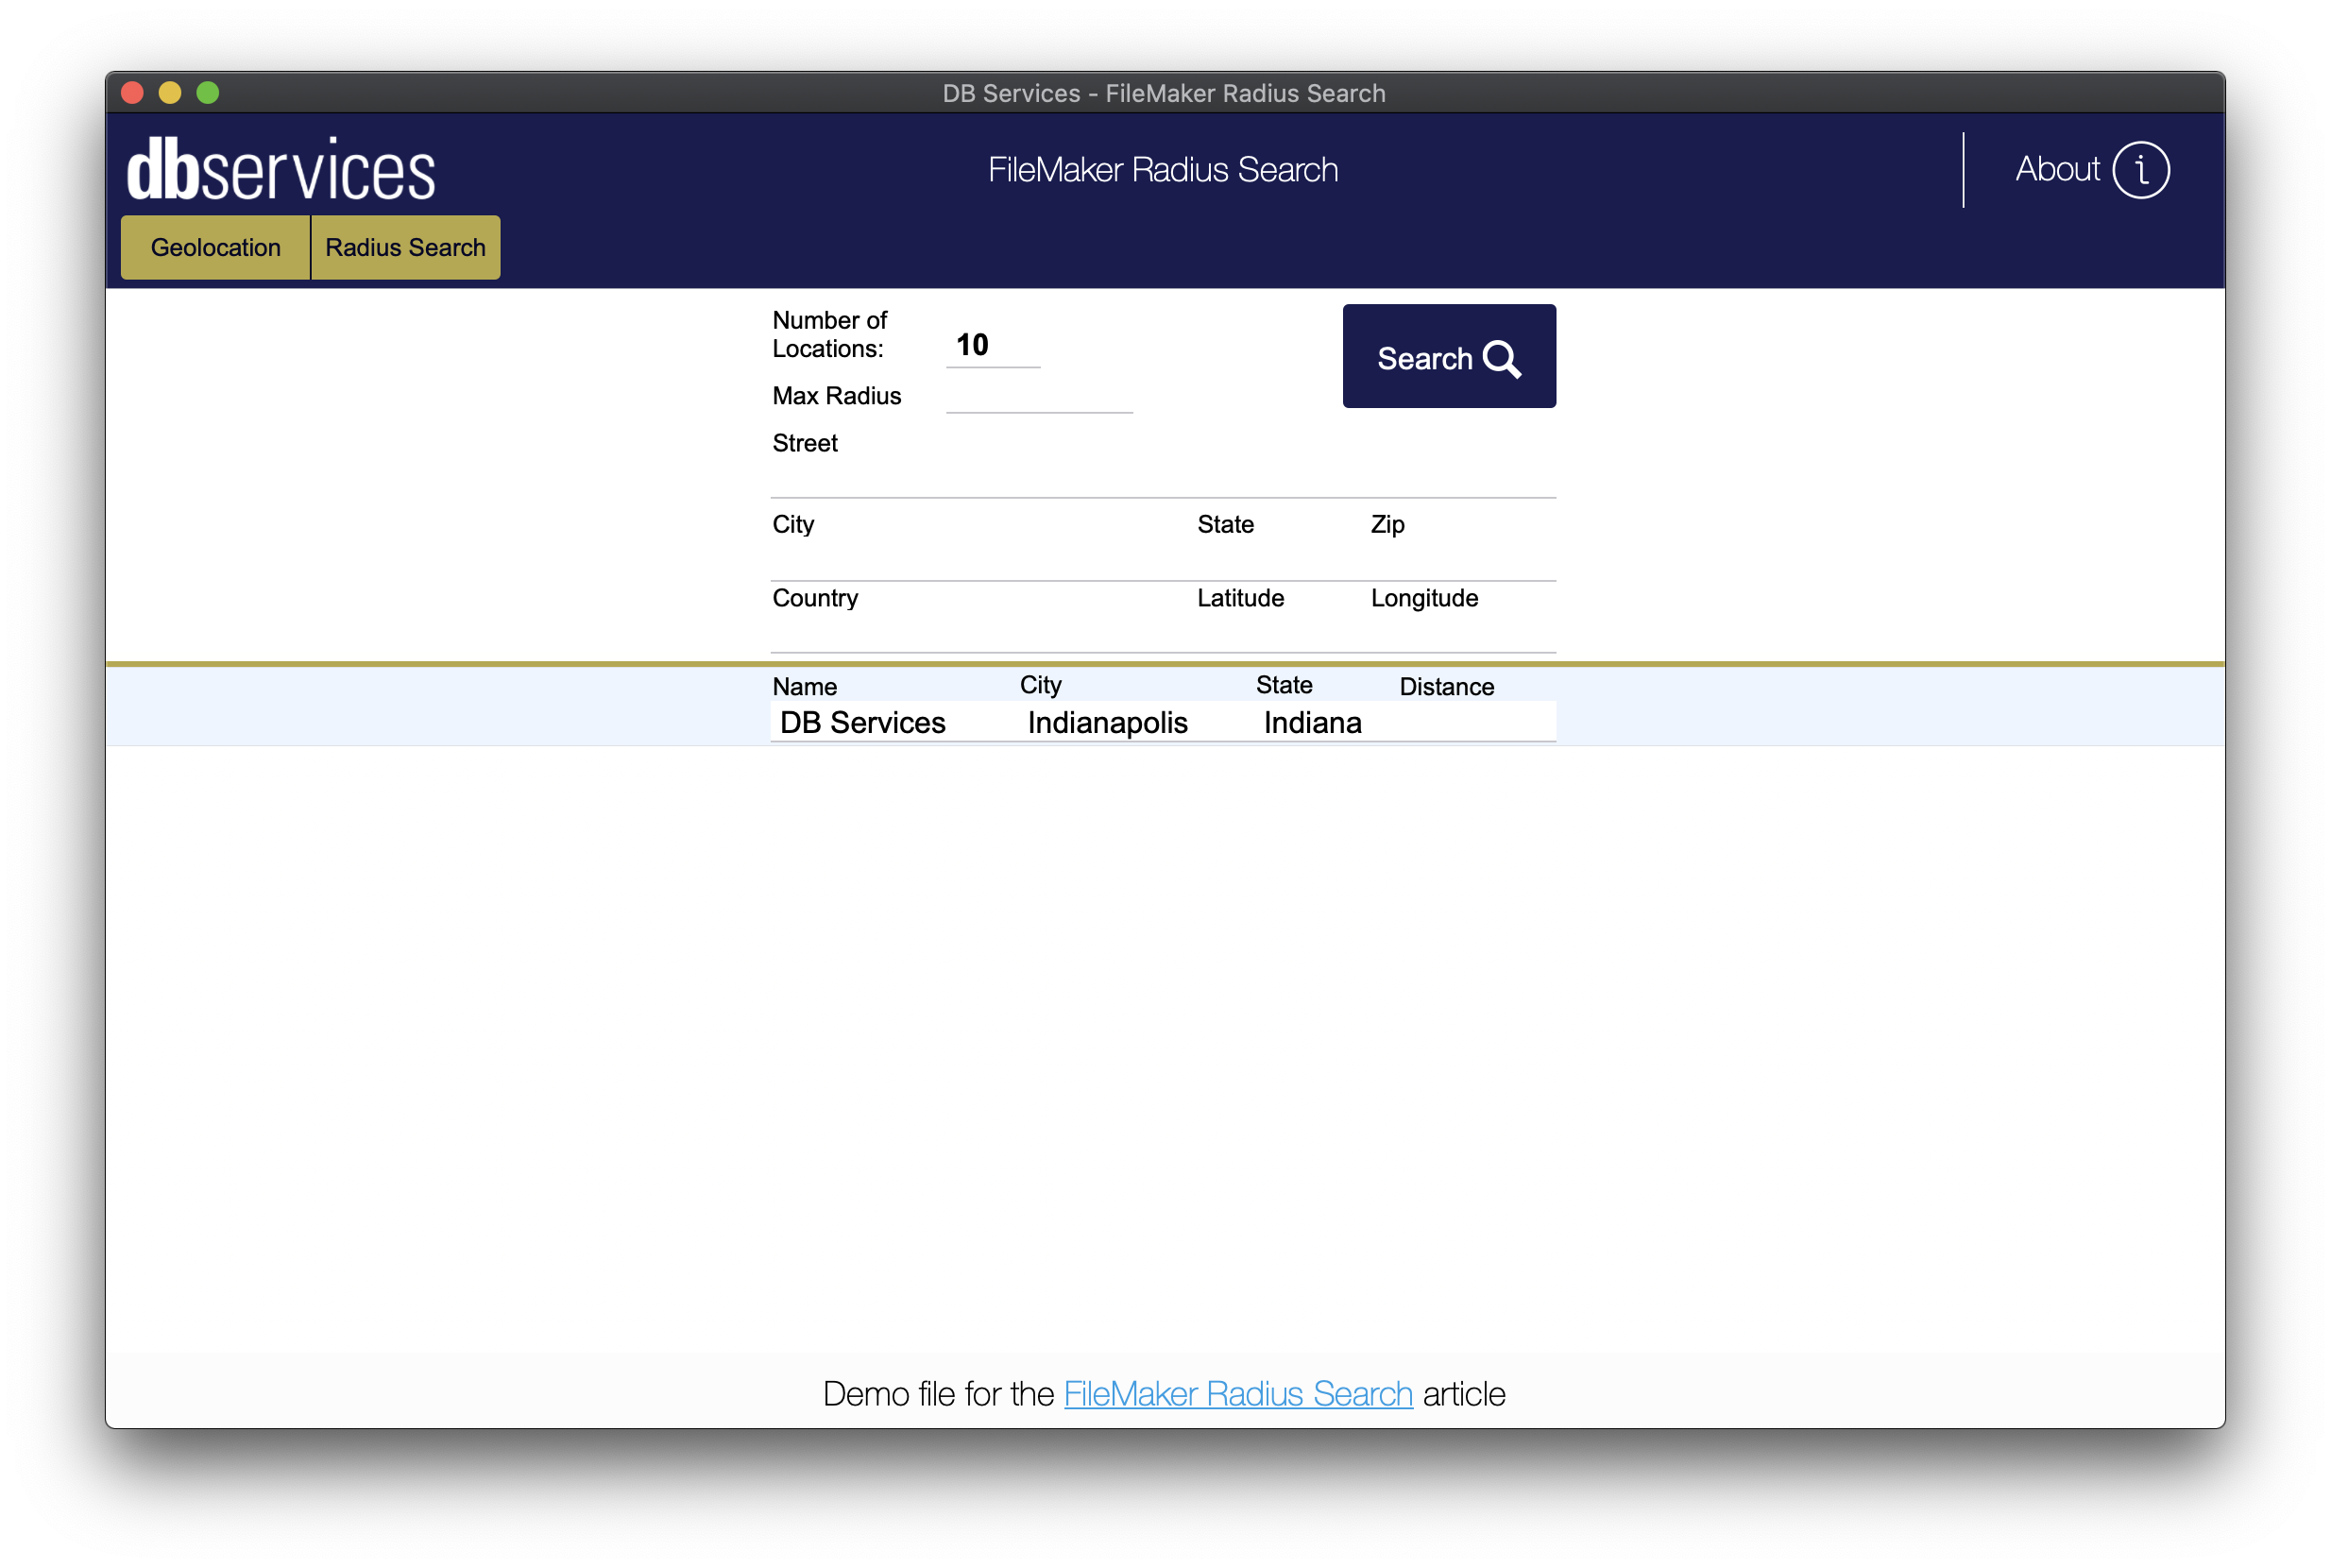Click the About text in header
2331x1568 pixels.
(2056, 169)
